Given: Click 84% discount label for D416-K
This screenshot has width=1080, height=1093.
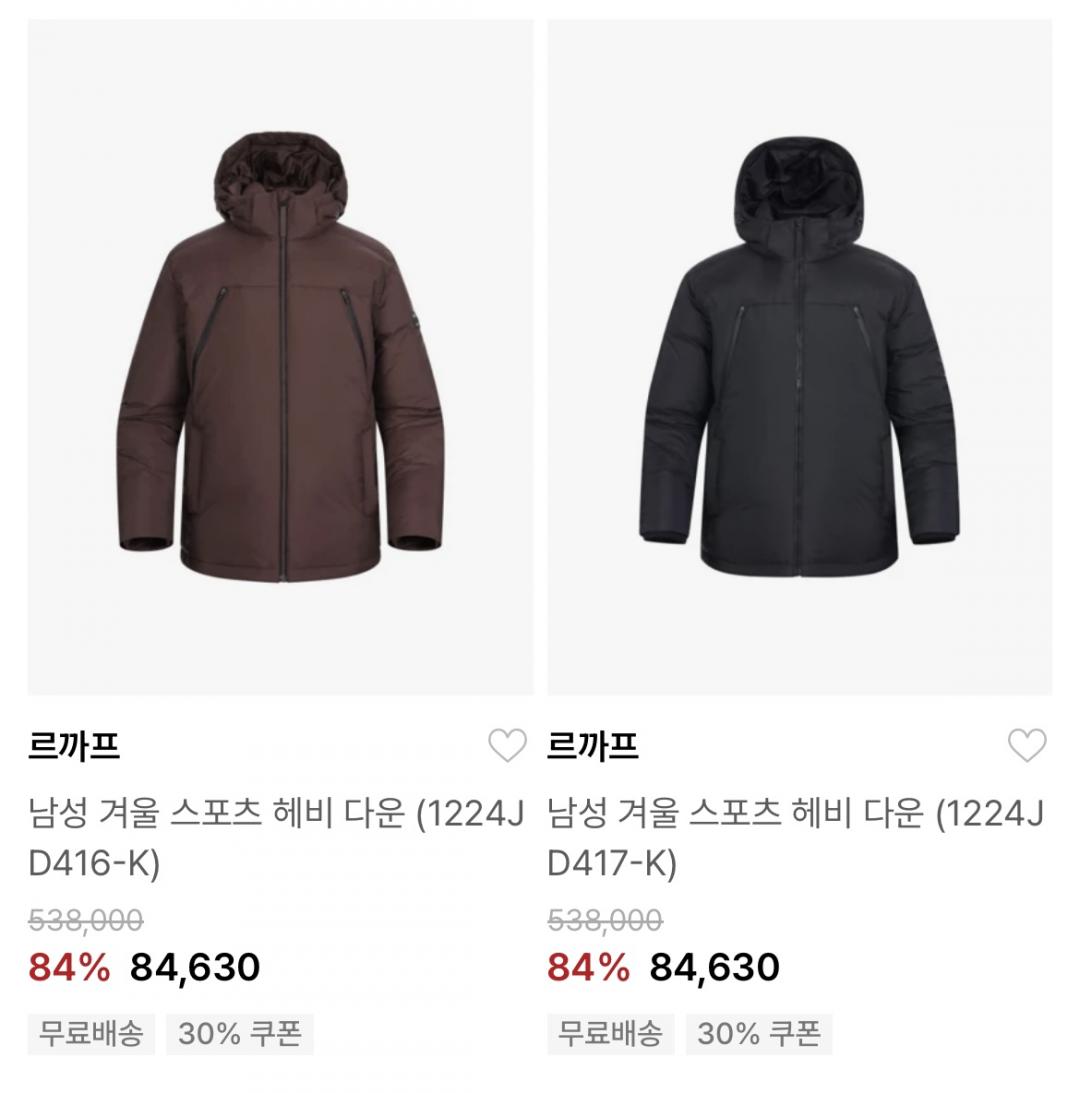Looking at the screenshot, I should tap(69, 968).
